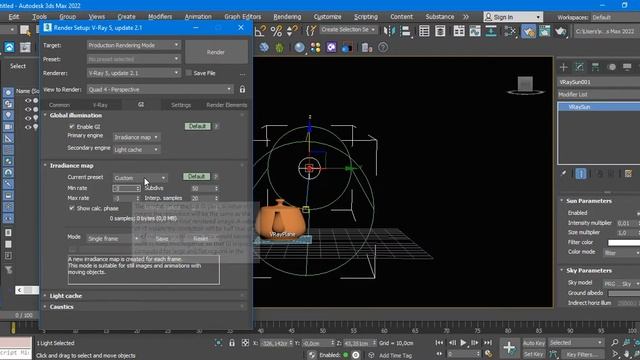640x360 pixels.
Task: Open Primary engine Irradiance map dropdown
Action: 136,137
